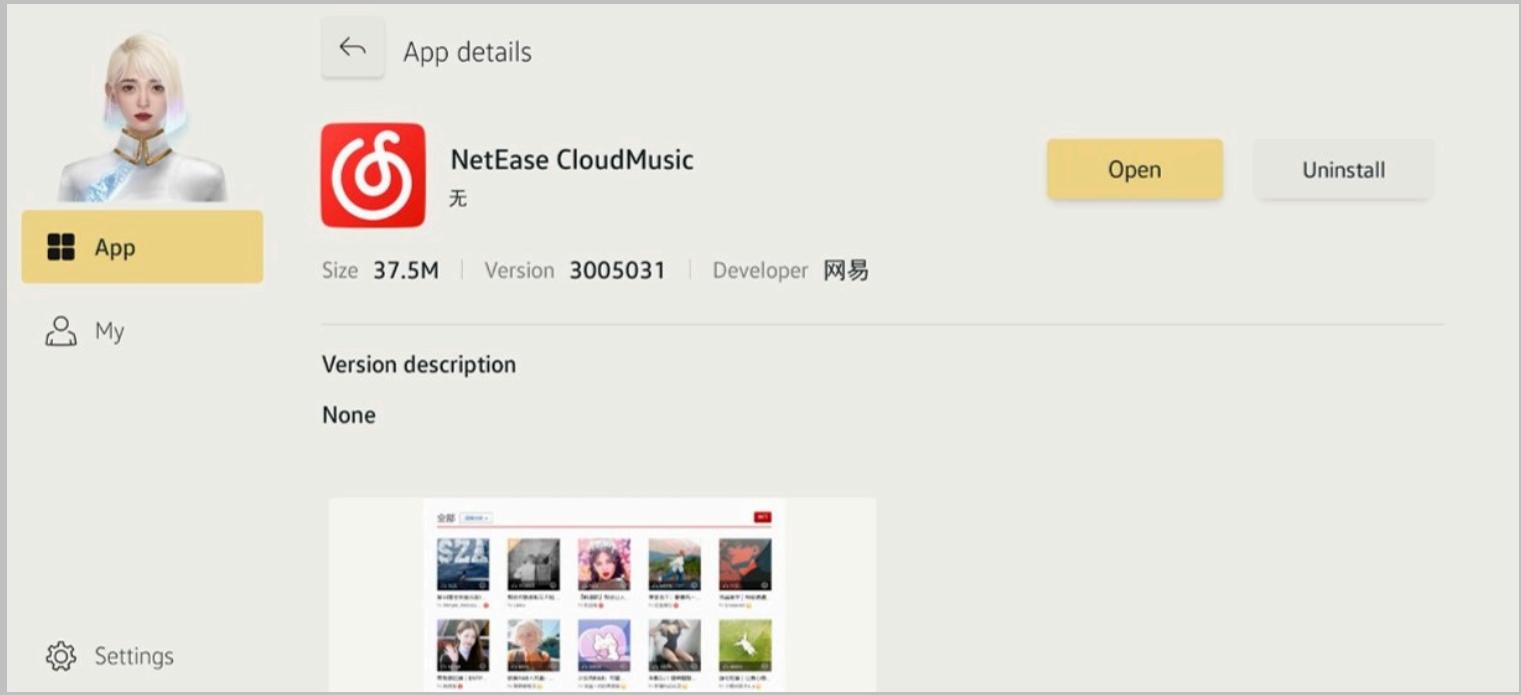Open the NetEase CloudMusic app

pos(1134,169)
